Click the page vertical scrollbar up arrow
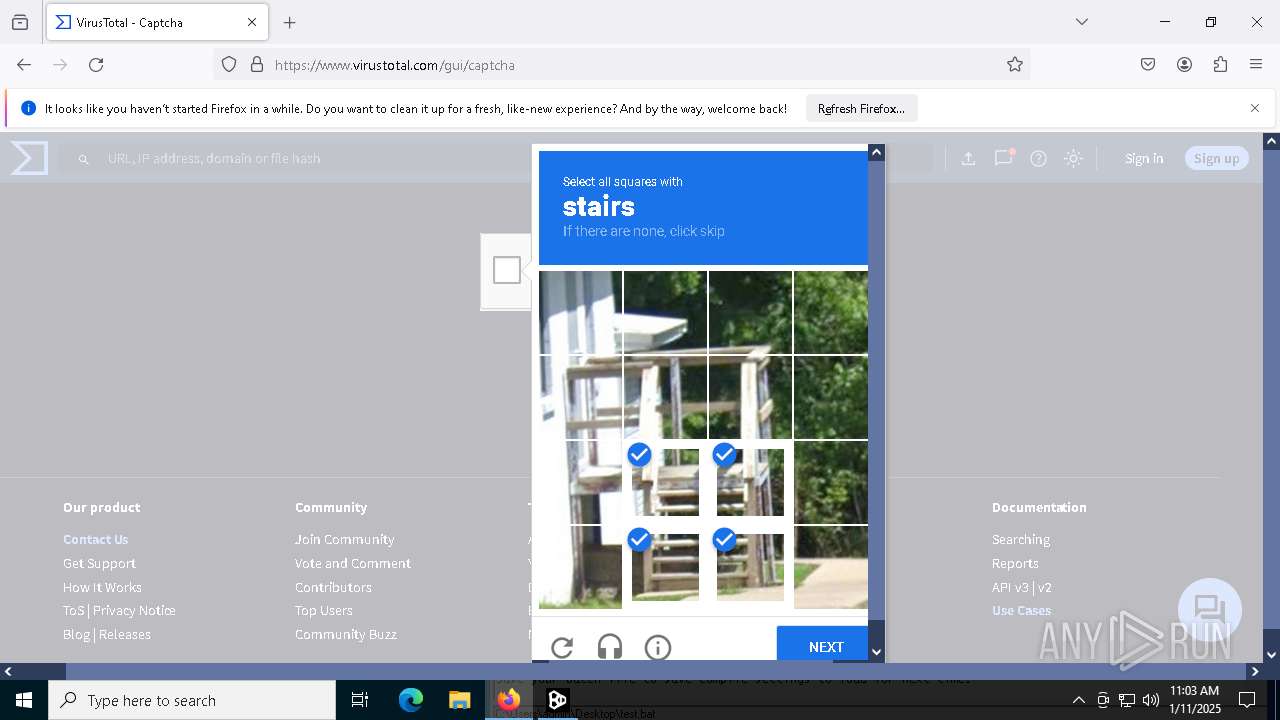The height and width of the screenshot is (720, 1280). pos(1271,141)
